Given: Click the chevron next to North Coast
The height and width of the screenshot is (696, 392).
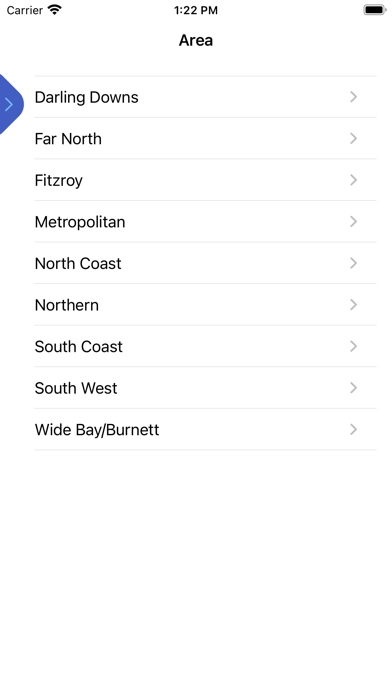Looking at the screenshot, I should tap(353, 263).
